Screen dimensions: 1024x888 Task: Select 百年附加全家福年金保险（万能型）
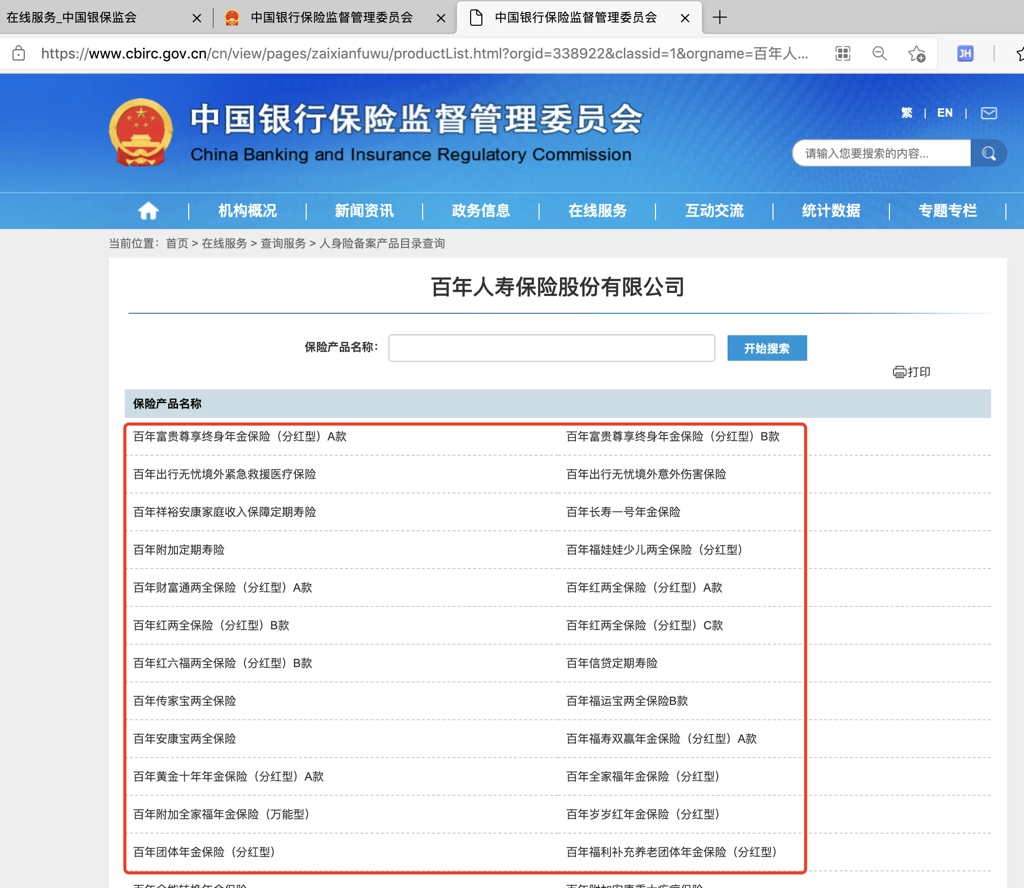(223, 815)
